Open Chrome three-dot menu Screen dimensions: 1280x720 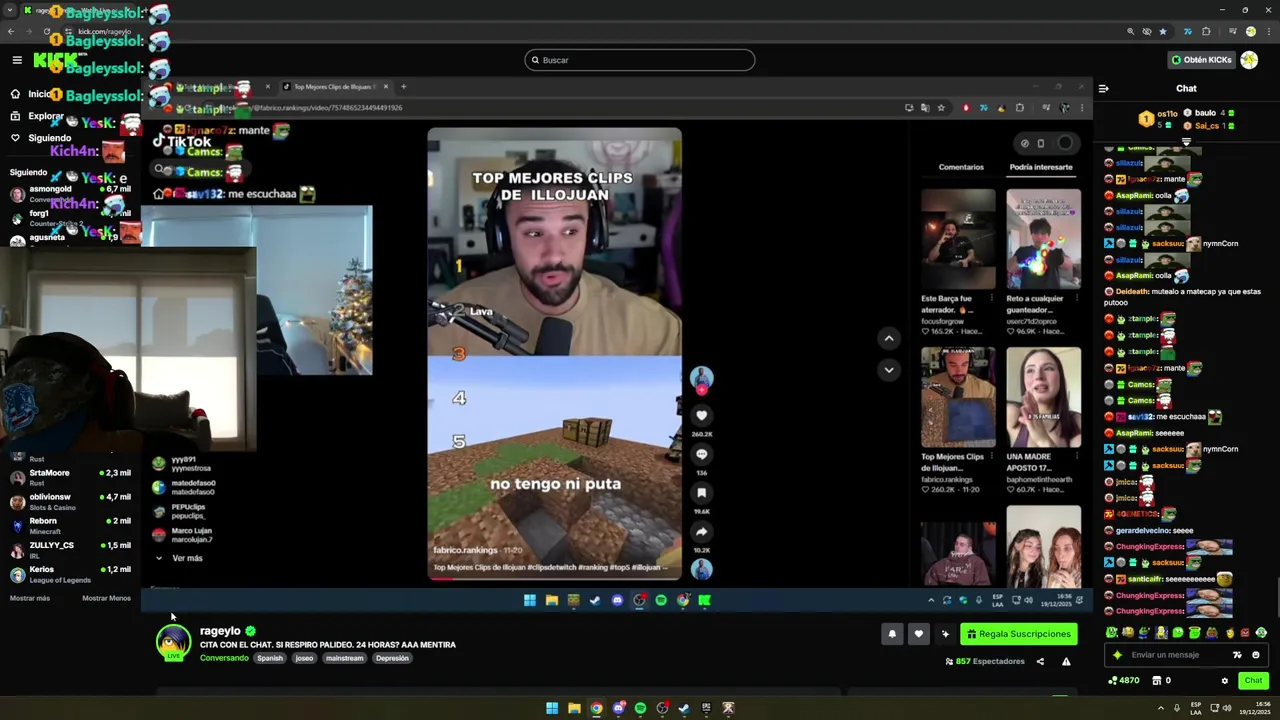1267,31
